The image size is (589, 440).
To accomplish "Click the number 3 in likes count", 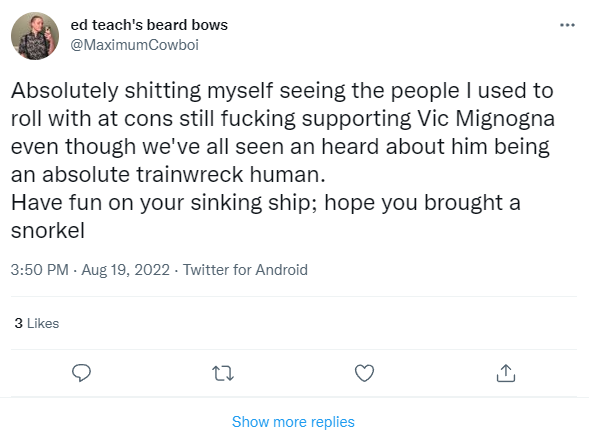I will point(19,323).
